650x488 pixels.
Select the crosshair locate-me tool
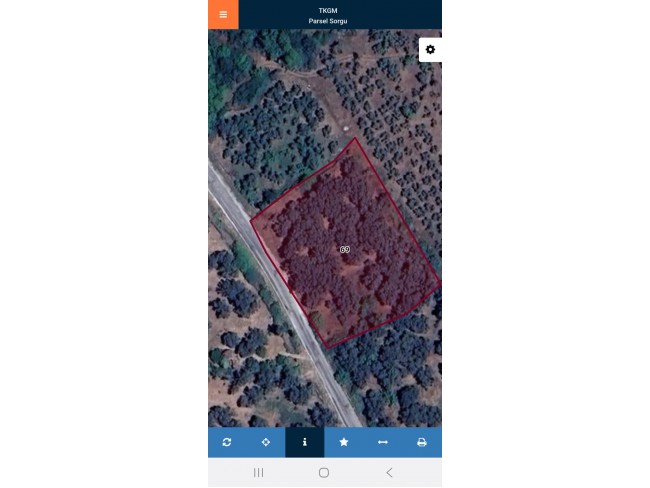point(266,442)
